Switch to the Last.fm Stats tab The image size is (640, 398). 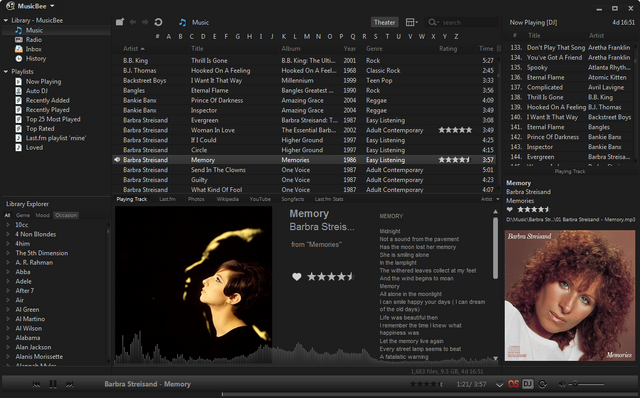(329, 199)
